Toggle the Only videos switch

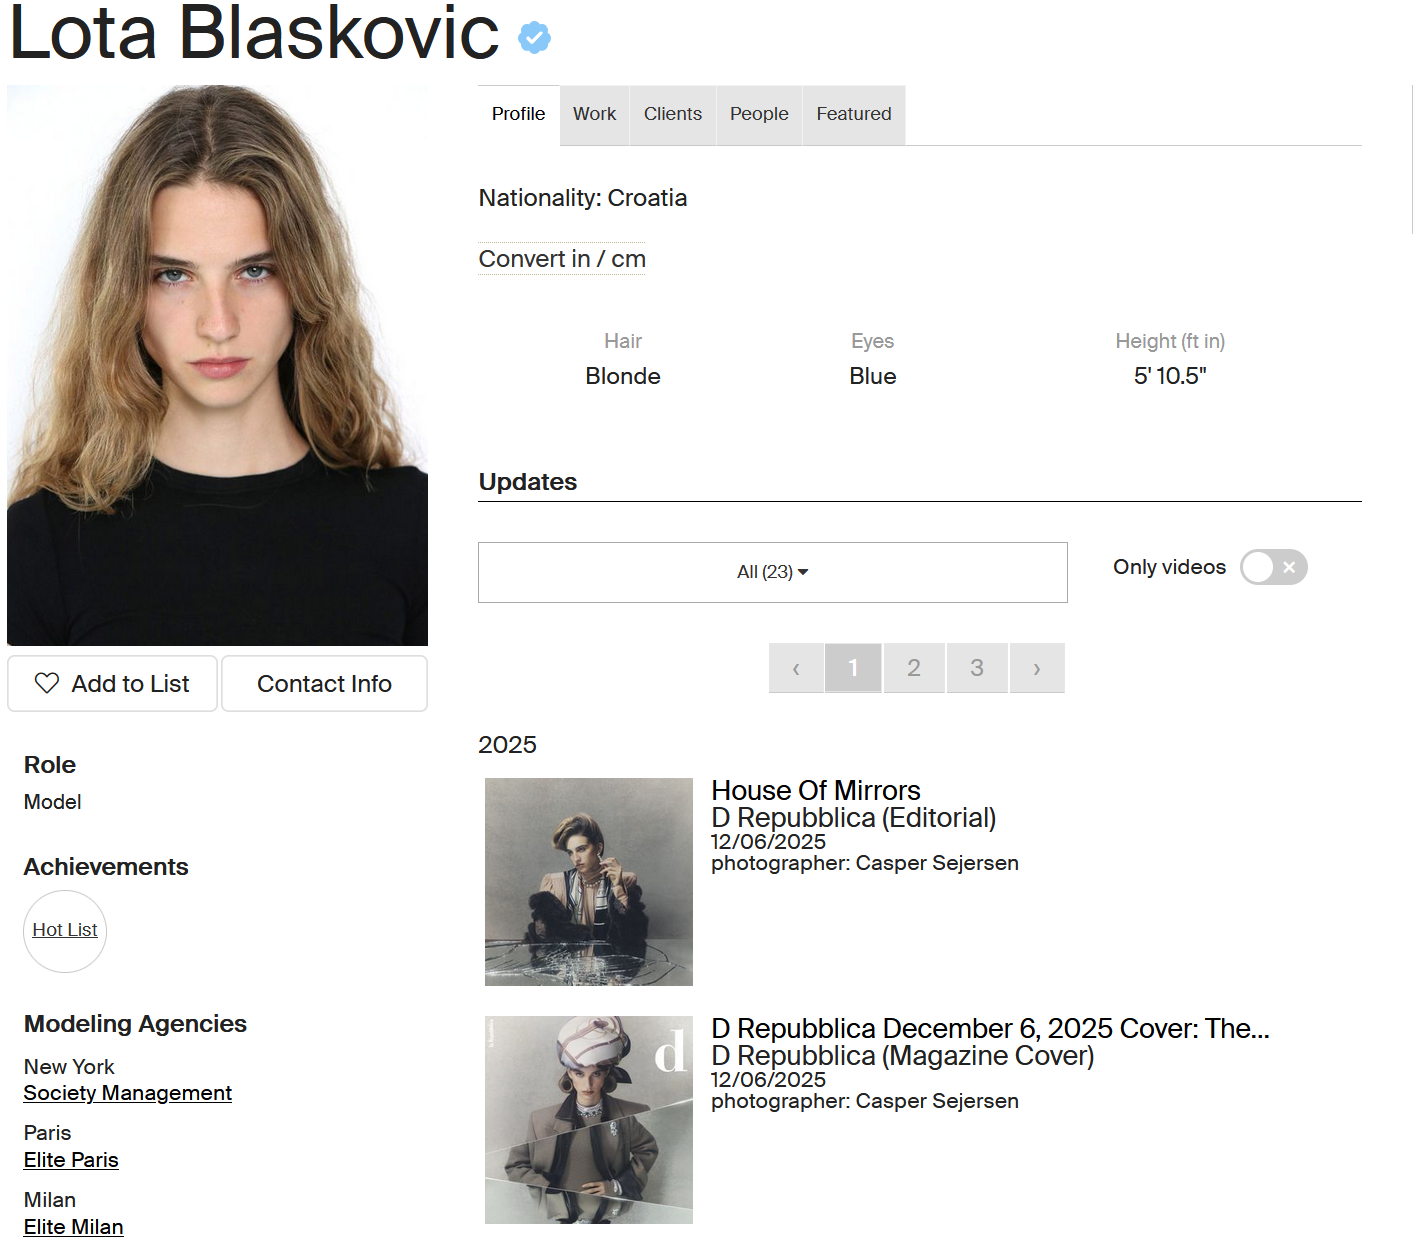(1273, 567)
